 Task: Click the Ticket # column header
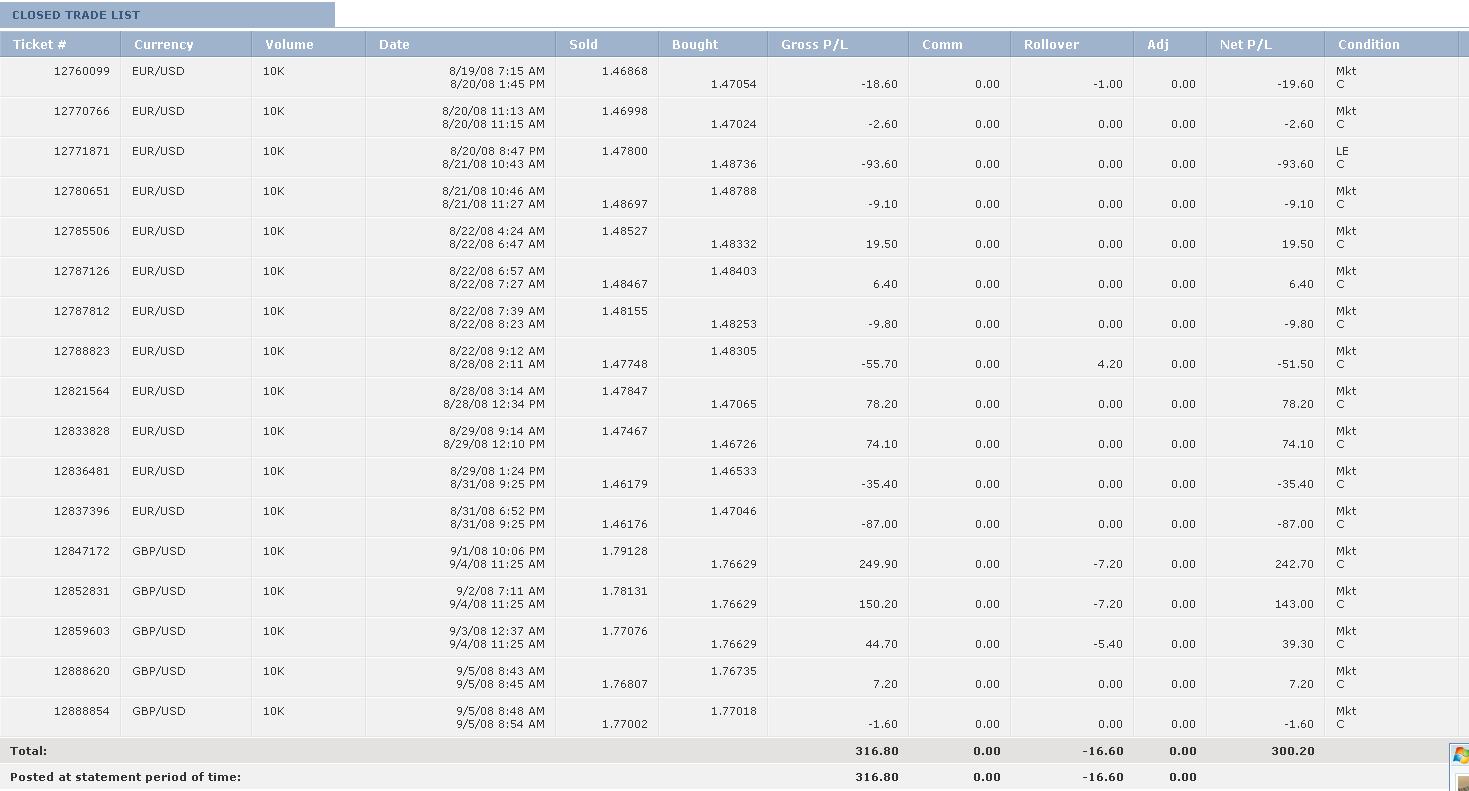pyautogui.click(x=60, y=44)
